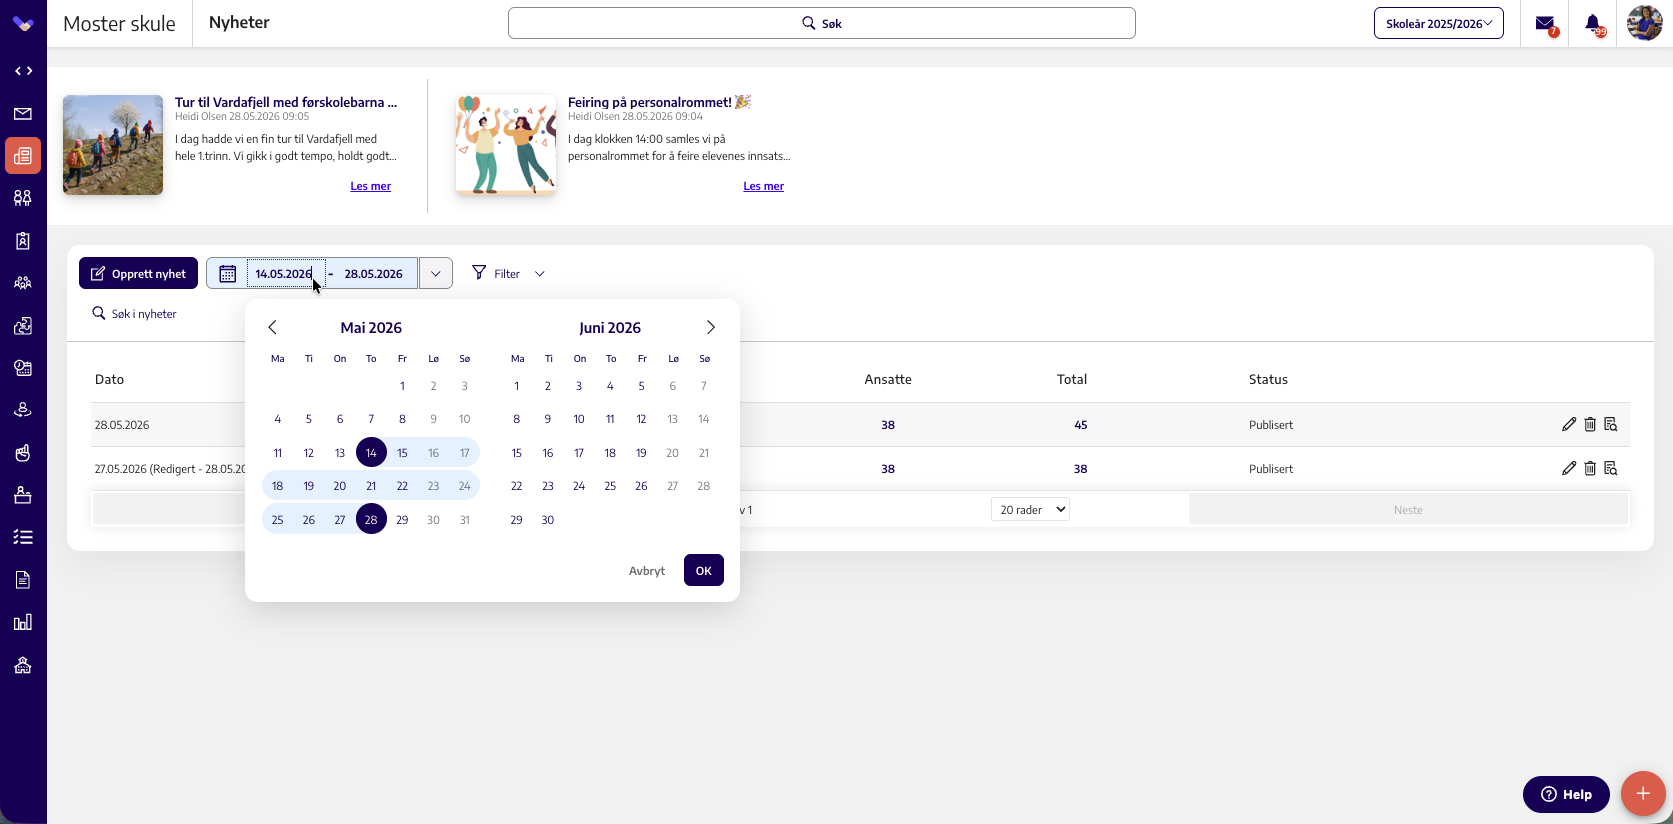
Task: Follow Les mer link for Vardafjell article
Action: point(370,186)
